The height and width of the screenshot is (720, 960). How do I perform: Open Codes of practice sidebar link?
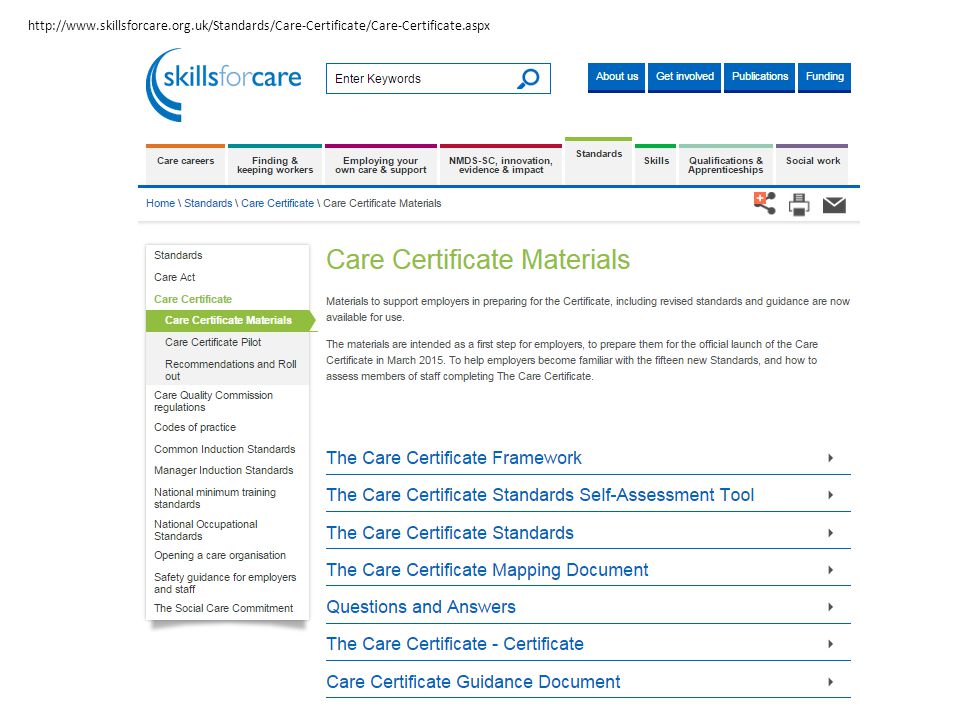click(195, 427)
